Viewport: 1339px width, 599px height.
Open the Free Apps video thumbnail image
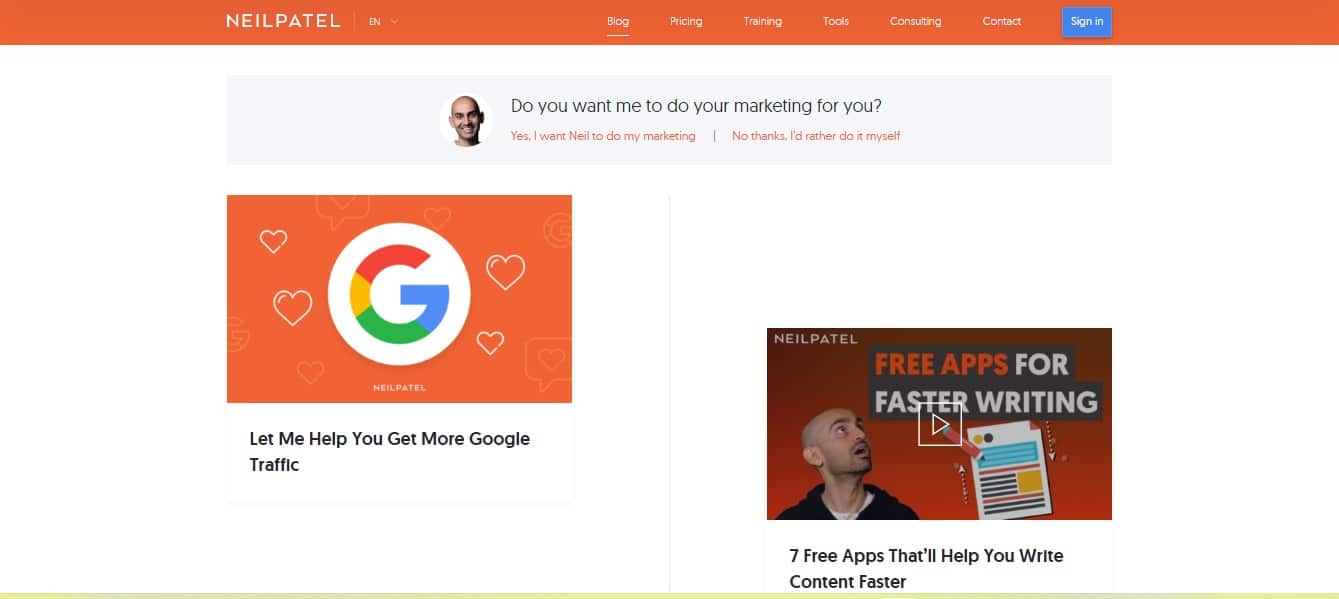[x=939, y=424]
